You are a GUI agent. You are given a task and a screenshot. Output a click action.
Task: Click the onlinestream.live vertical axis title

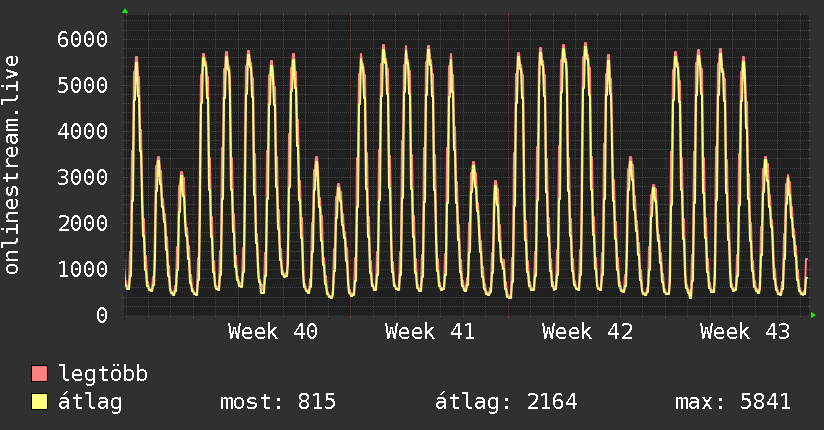tap(11, 165)
